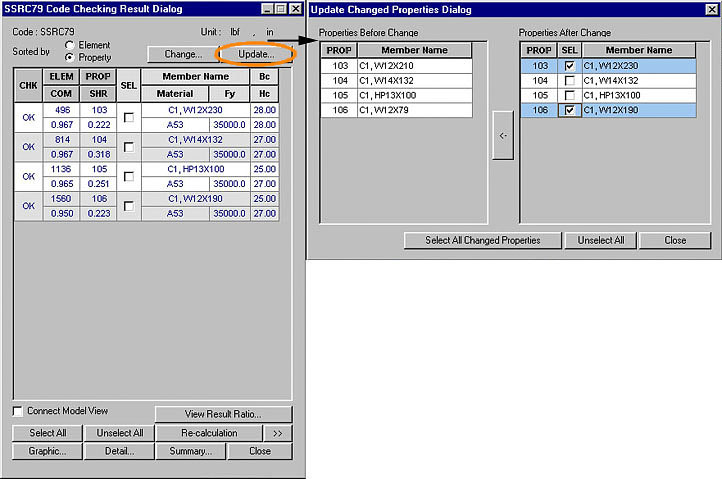The height and width of the screenshot is (479, 722).
Task: Tick SEL checkbox for property 105 HP13X100 row
Action: [128, 177]
